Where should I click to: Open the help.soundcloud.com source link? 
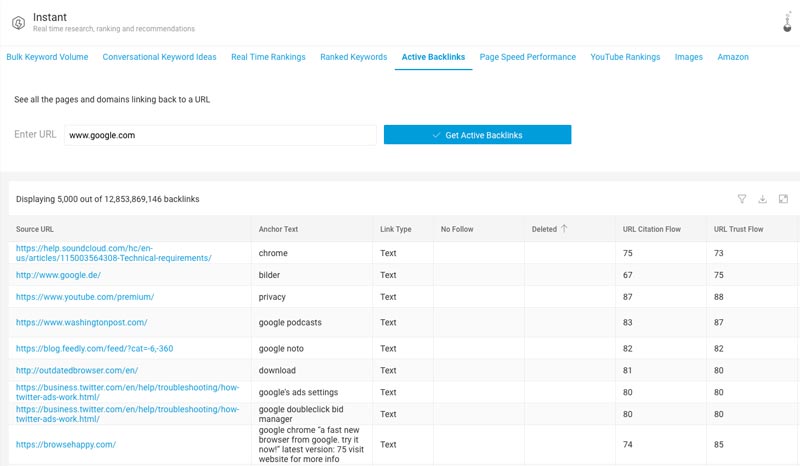pos(114,253)
